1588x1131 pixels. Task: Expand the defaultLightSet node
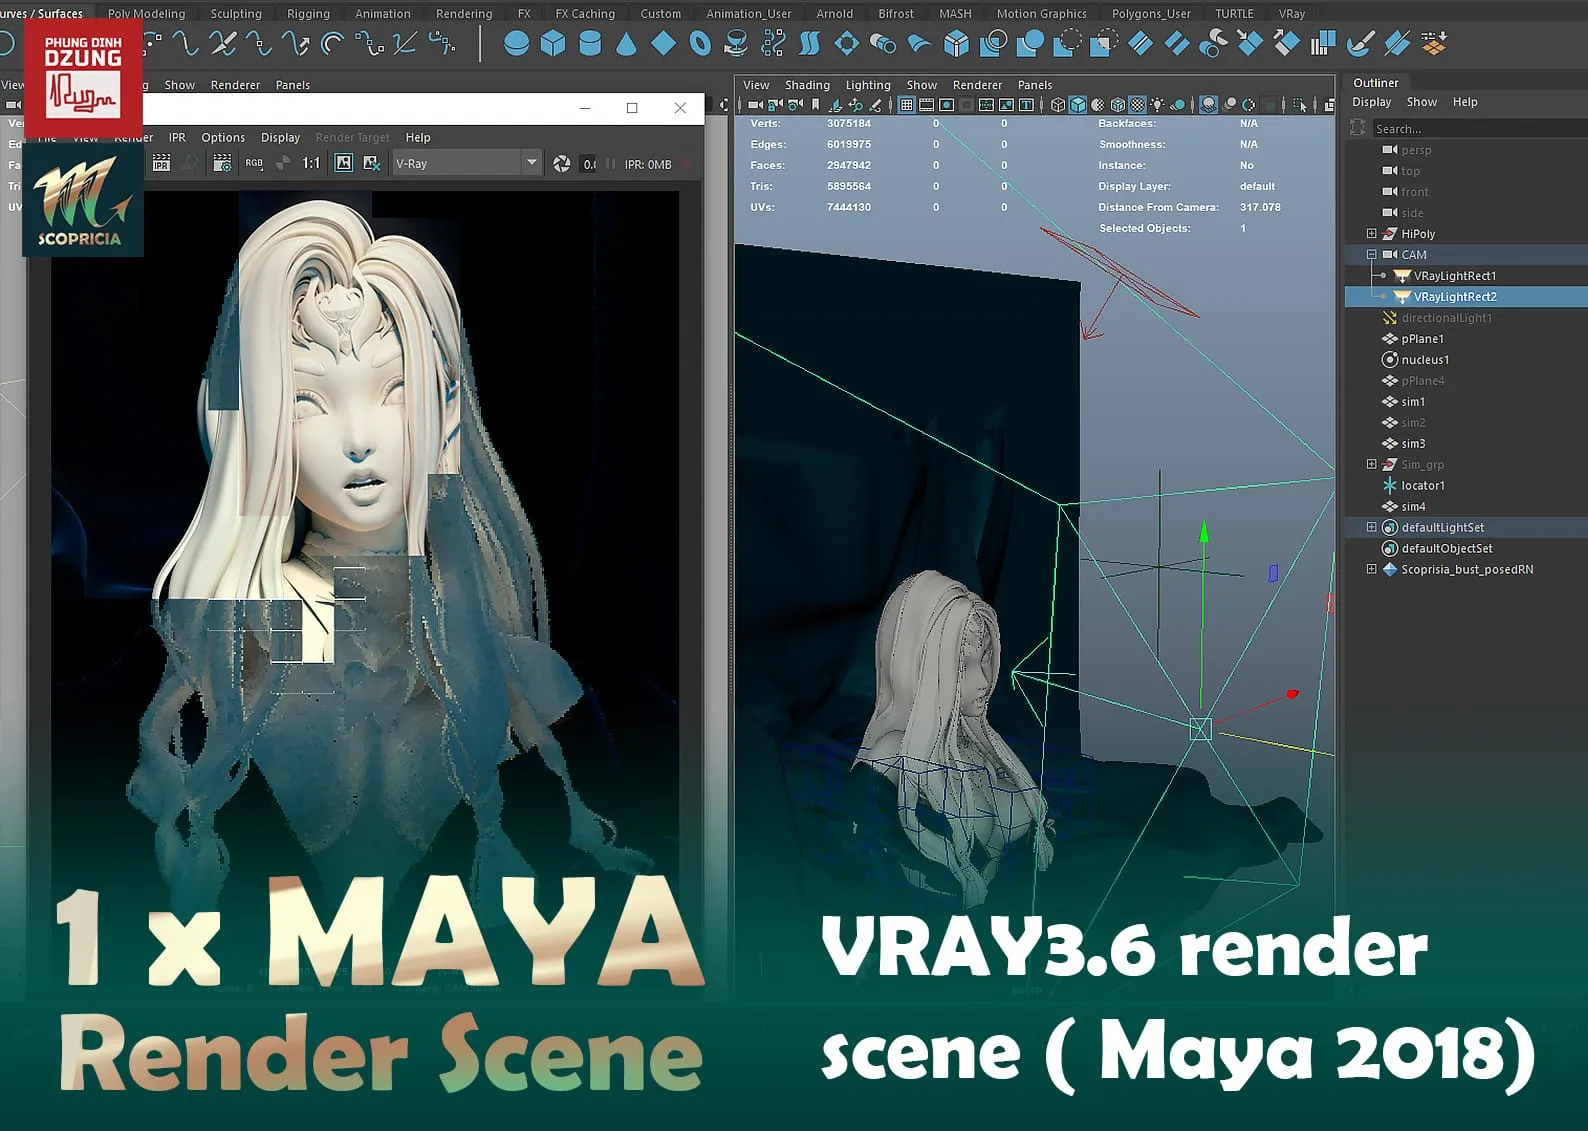[1371, 528]
